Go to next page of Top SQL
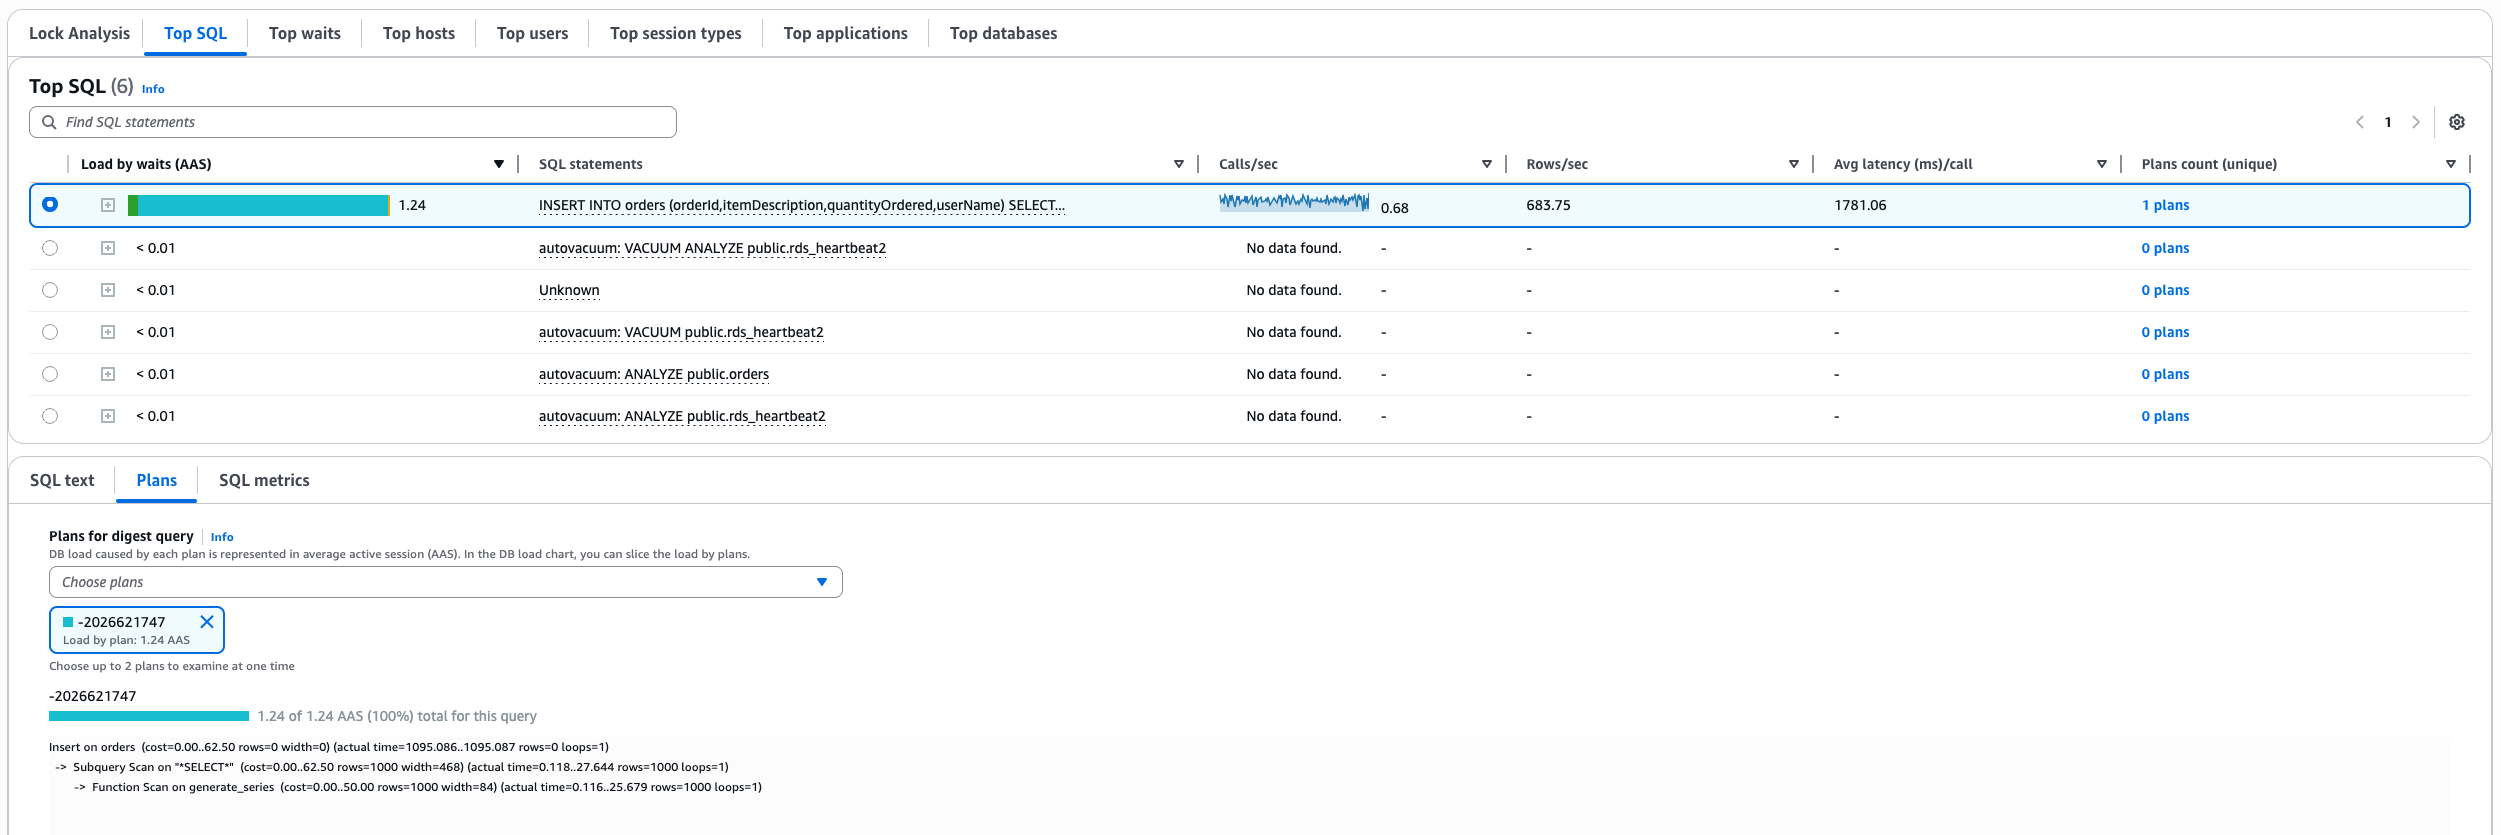This screenshot has height=835, width=2501. tap(2416, 122)
